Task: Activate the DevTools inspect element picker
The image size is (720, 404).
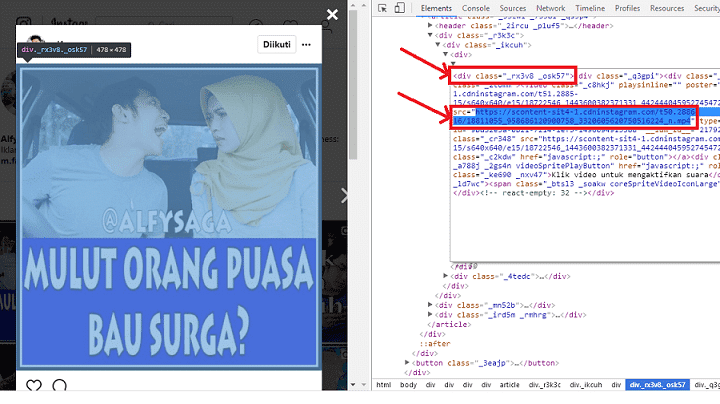Action: (382, 8)
